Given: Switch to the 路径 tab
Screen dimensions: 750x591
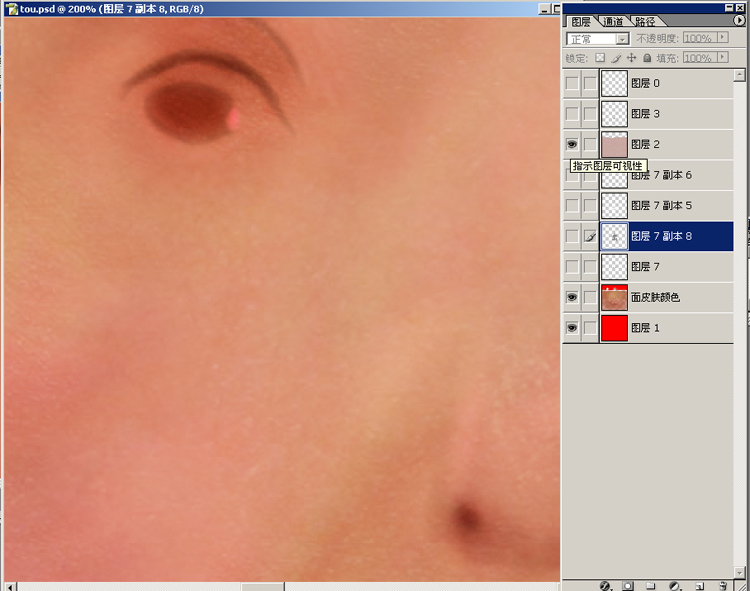Looking at the screenshot, I should coord(645,21).
